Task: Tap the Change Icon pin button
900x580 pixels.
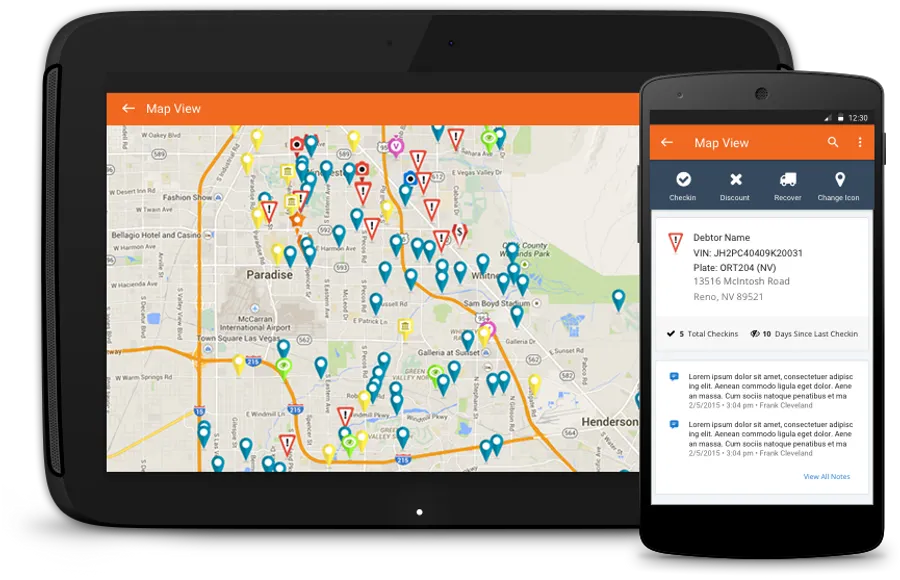Action: pyautogui.click(x=839, y=180)
